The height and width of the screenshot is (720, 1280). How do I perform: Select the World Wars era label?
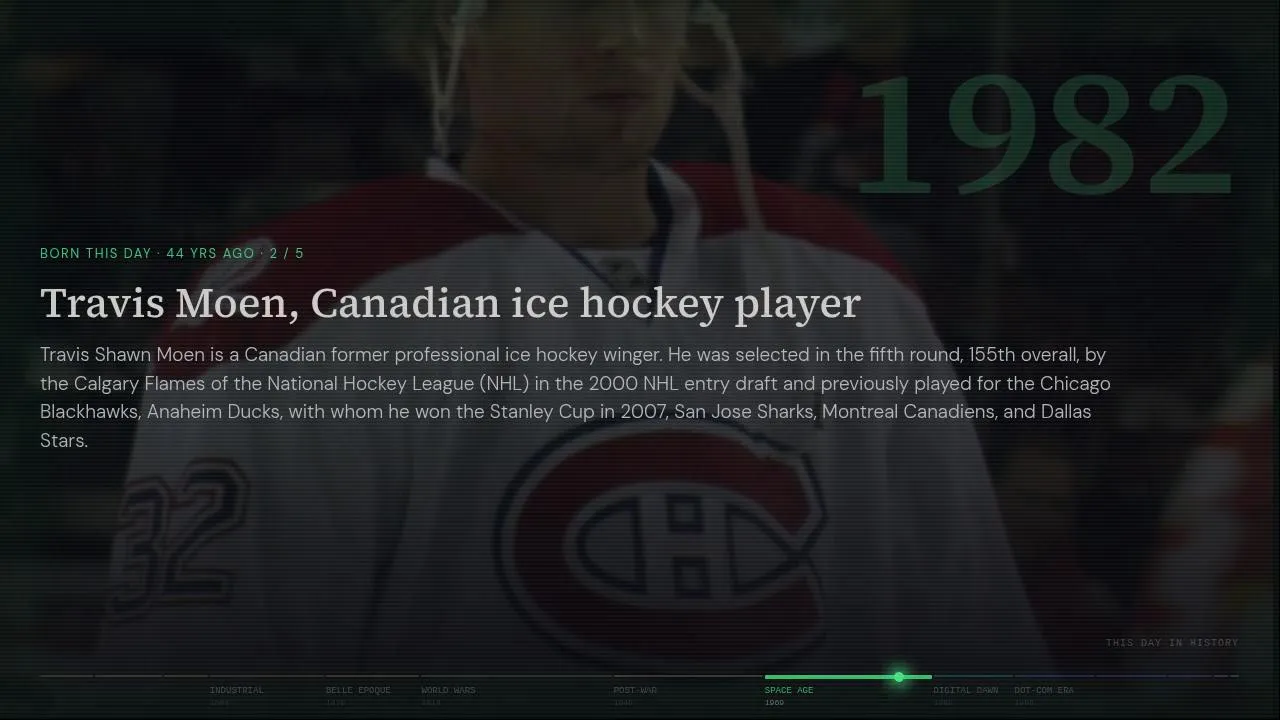(448, 690)
